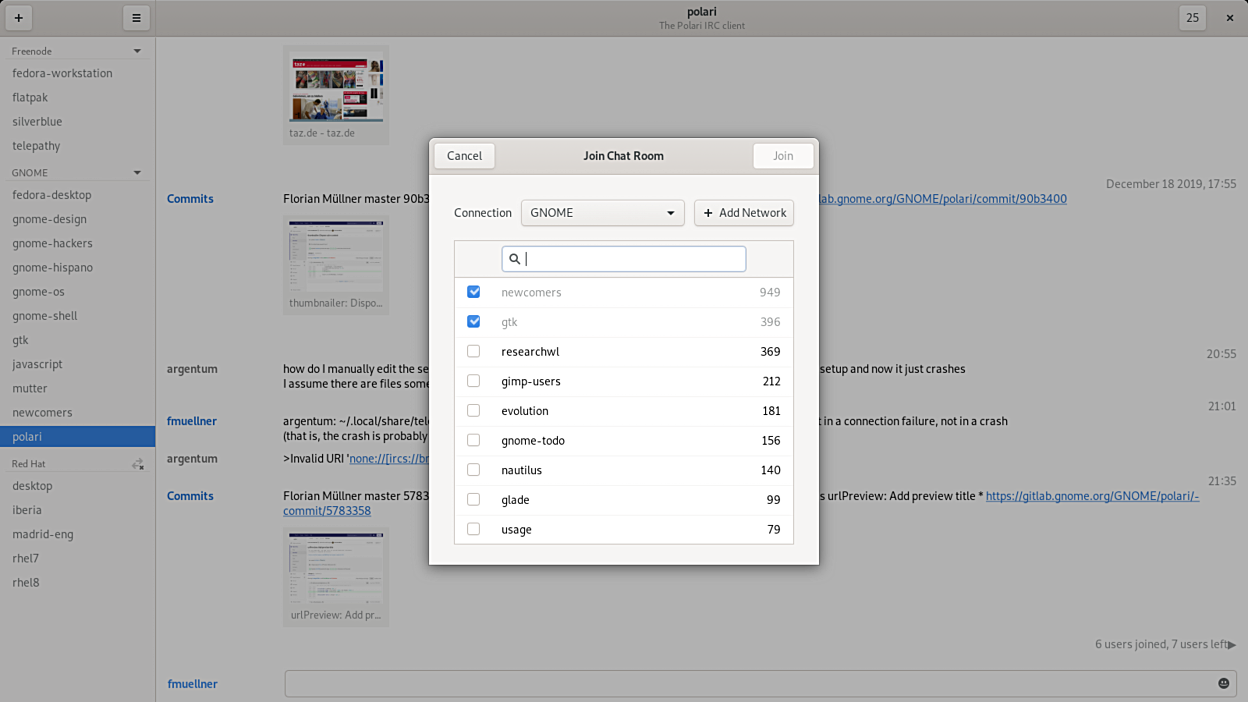Expand the joined and left users arrow
Screen dimensions: 1248x702
click(x=1231, y=645)
